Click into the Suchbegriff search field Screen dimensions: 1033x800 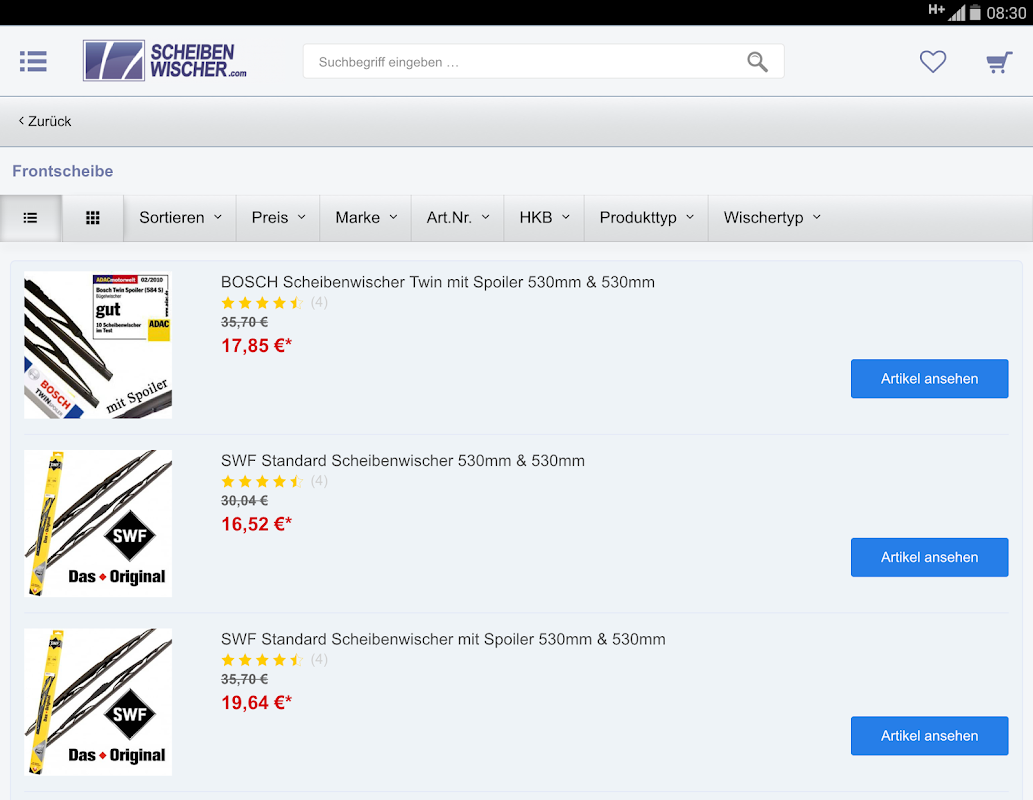[x=520, y=62]
